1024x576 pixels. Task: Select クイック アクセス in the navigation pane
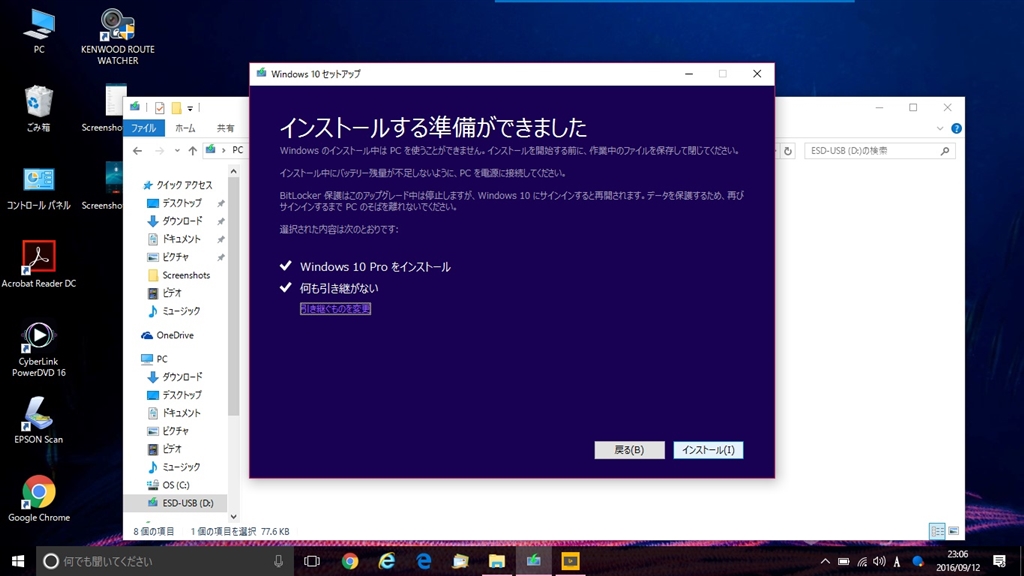(178, 185)
